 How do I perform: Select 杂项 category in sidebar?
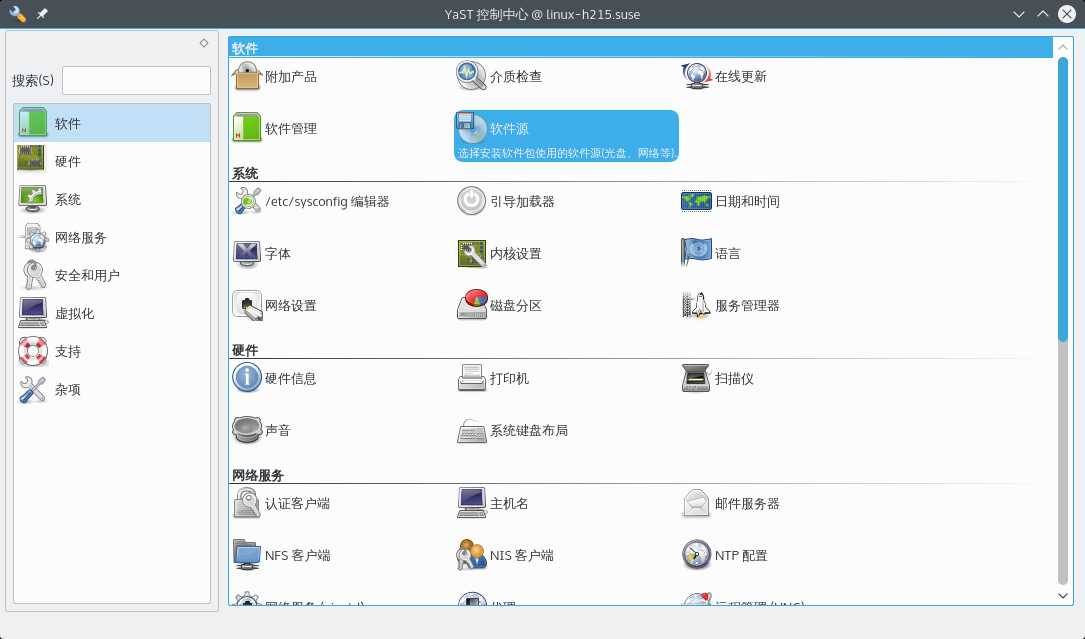pos(111,390)
